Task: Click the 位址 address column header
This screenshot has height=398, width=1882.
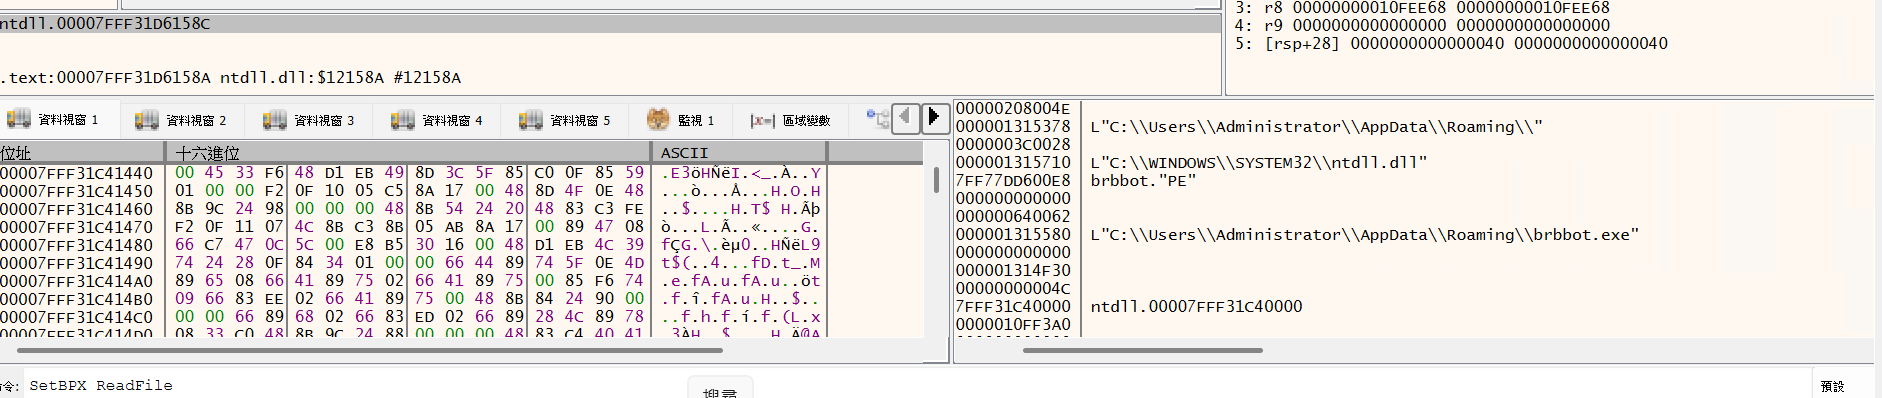Action: click(x=82, y=152)
